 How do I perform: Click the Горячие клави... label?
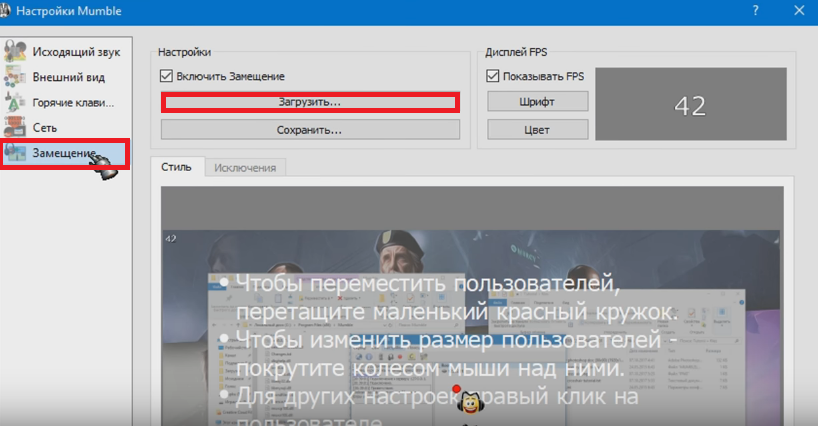73,103
